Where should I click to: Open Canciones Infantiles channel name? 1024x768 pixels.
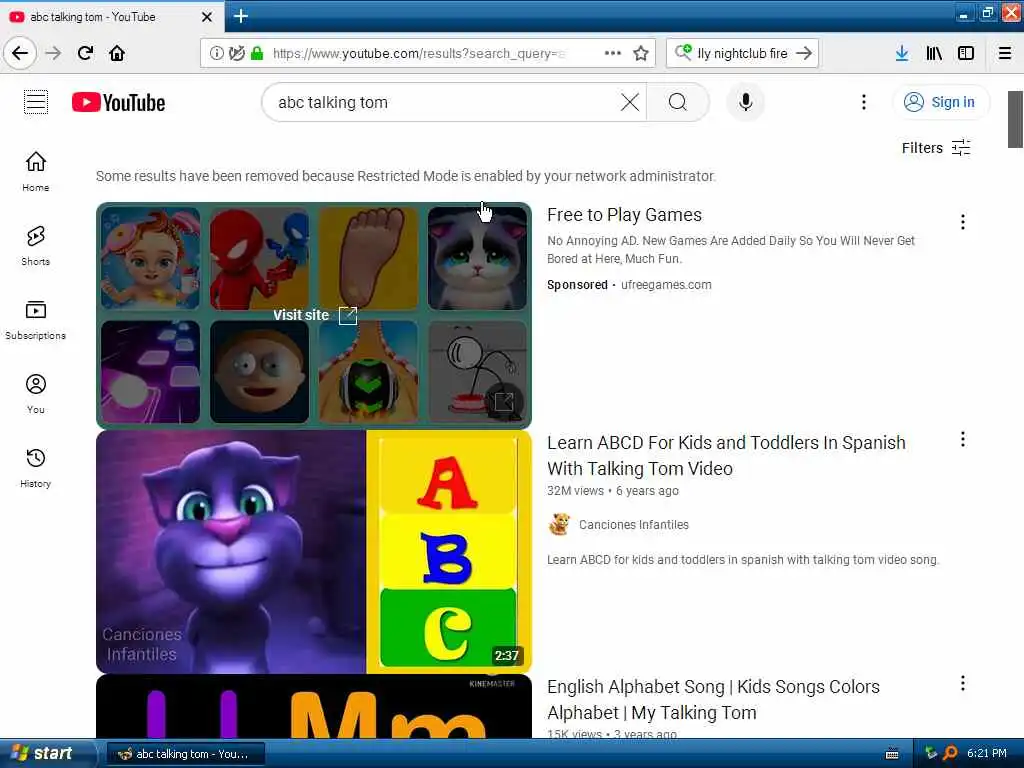point(633,524)
